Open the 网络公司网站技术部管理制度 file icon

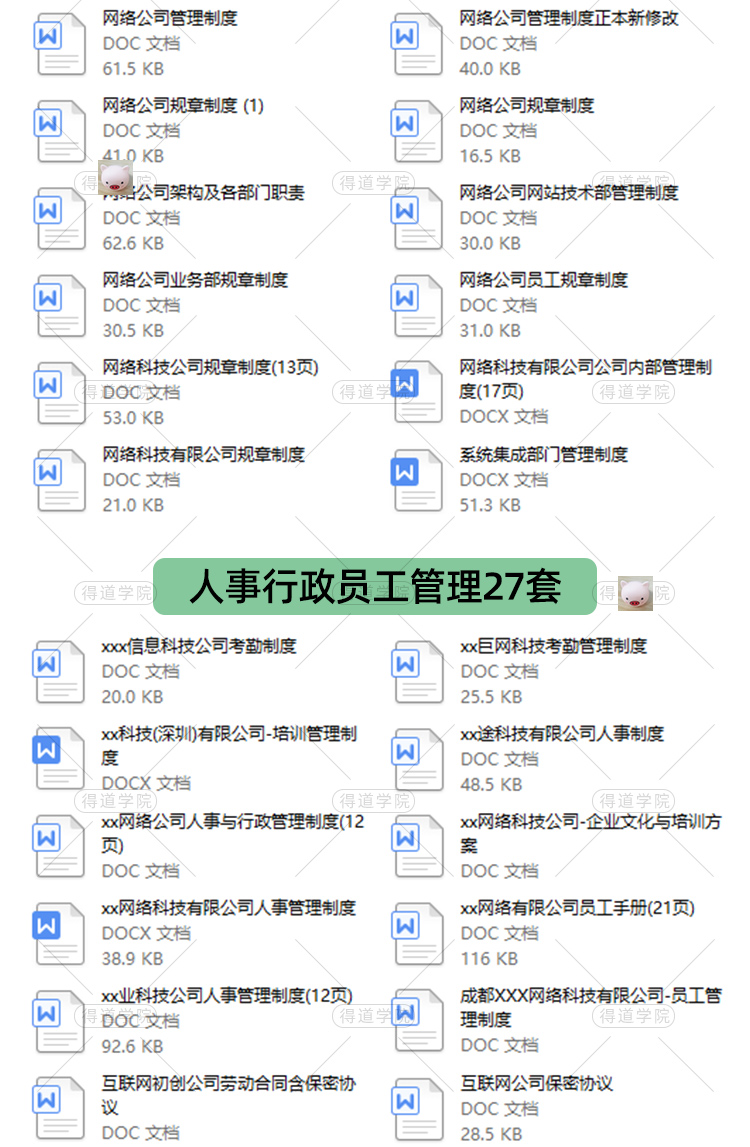pos(417,218)
